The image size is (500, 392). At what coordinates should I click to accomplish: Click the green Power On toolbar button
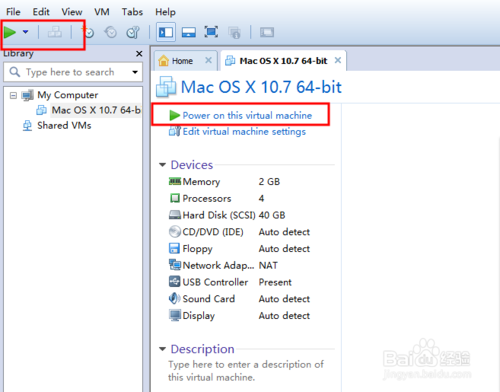pyautogui.click(x=10, y=32)
